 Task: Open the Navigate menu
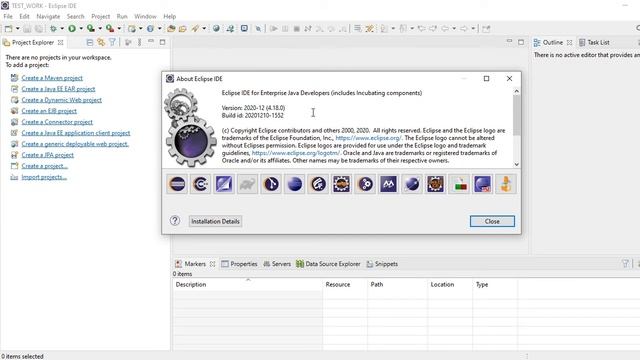(48, 16)
